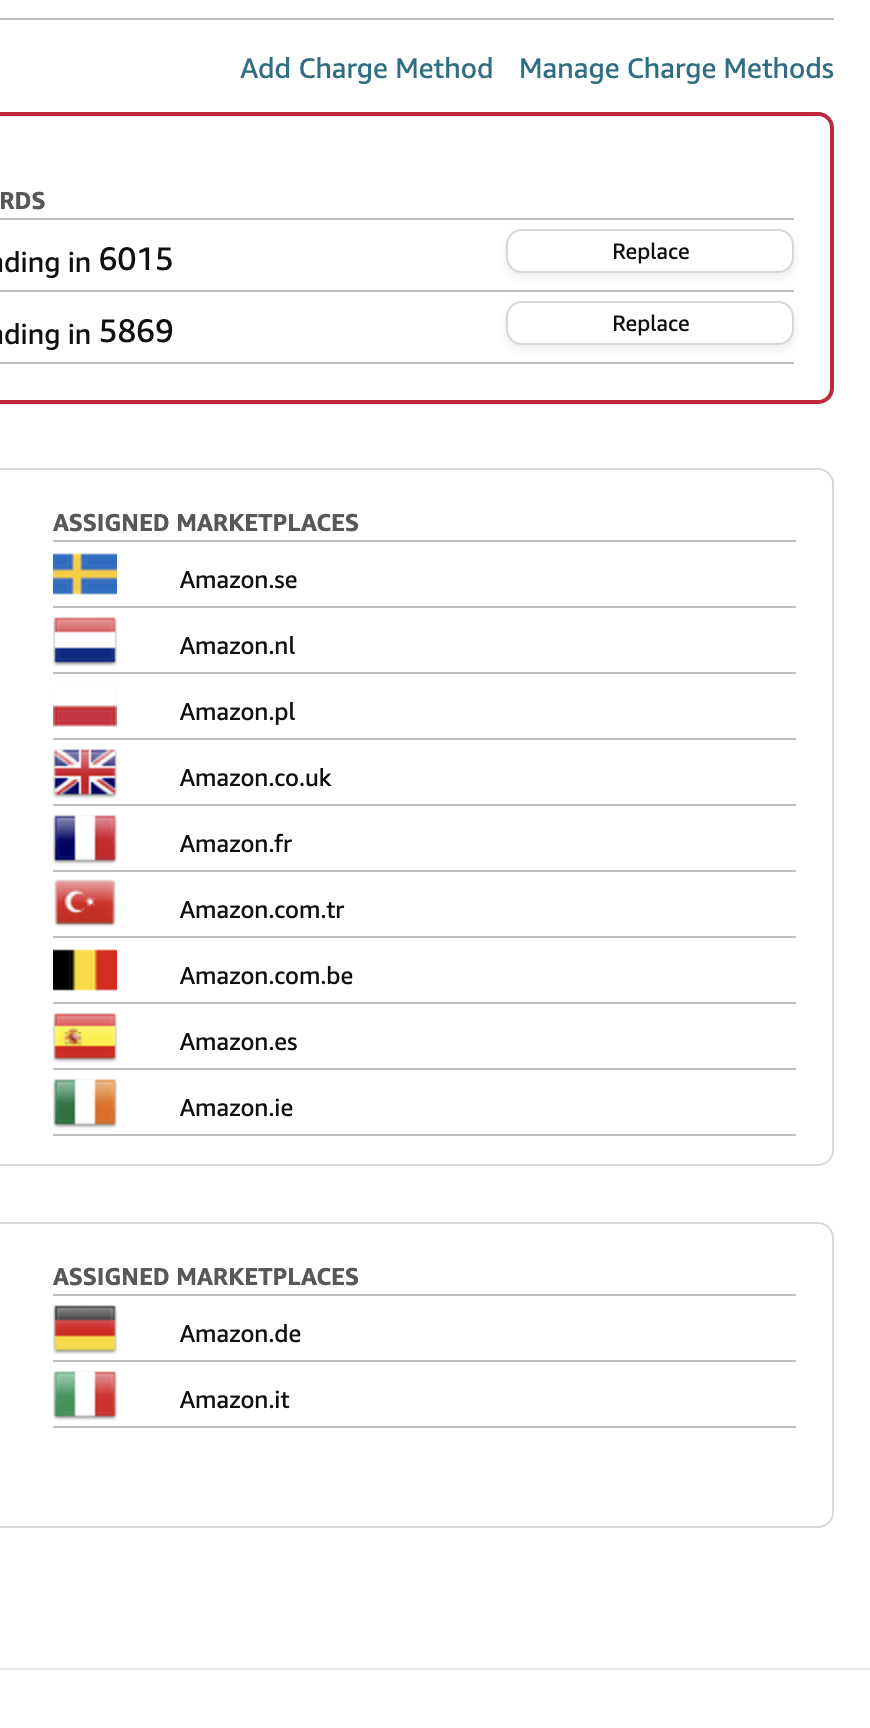The width and height of the screenshot is (870, 1728).
Task: Open the Manage Charge Methods link
Action: [676, 68]
